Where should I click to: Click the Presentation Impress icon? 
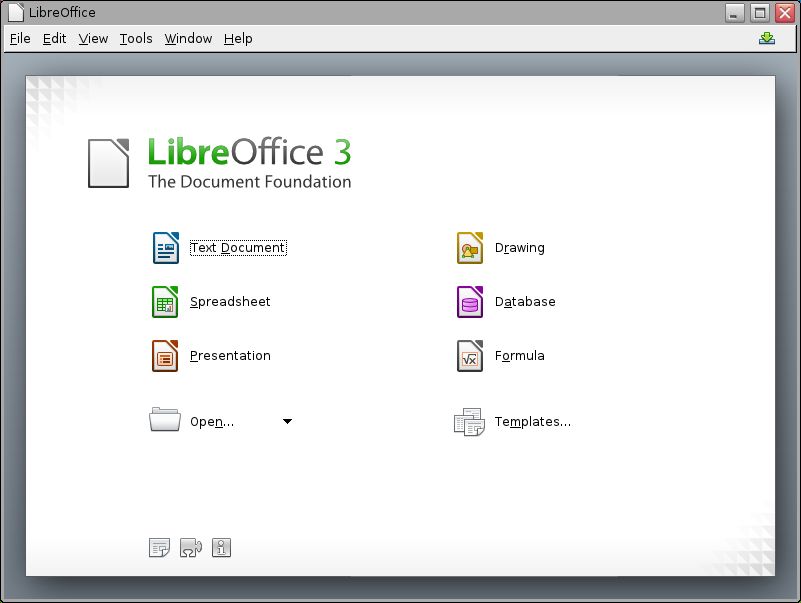[165, 356]
